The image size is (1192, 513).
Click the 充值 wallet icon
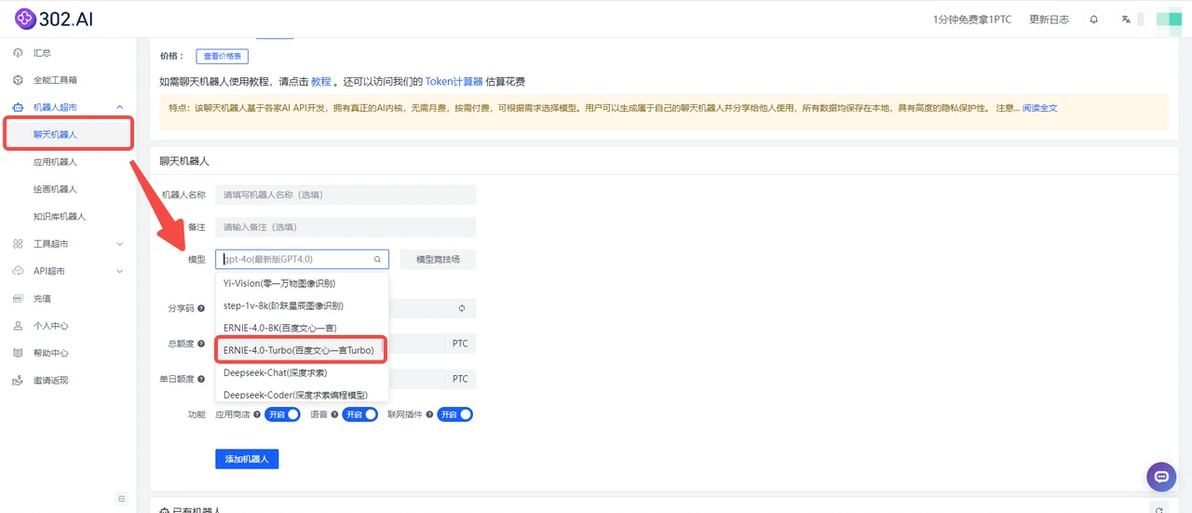tap(18, 299)
